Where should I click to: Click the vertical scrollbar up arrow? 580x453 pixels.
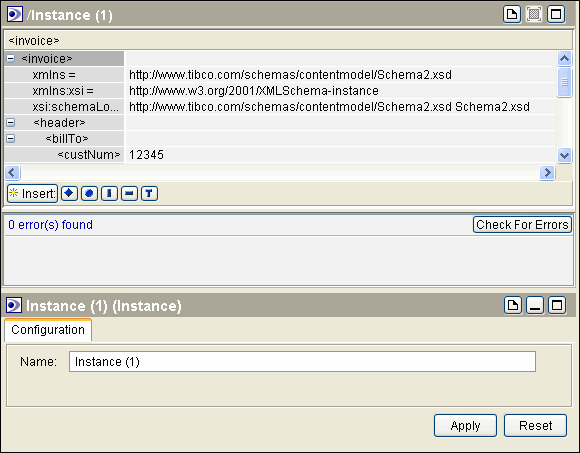564,58
